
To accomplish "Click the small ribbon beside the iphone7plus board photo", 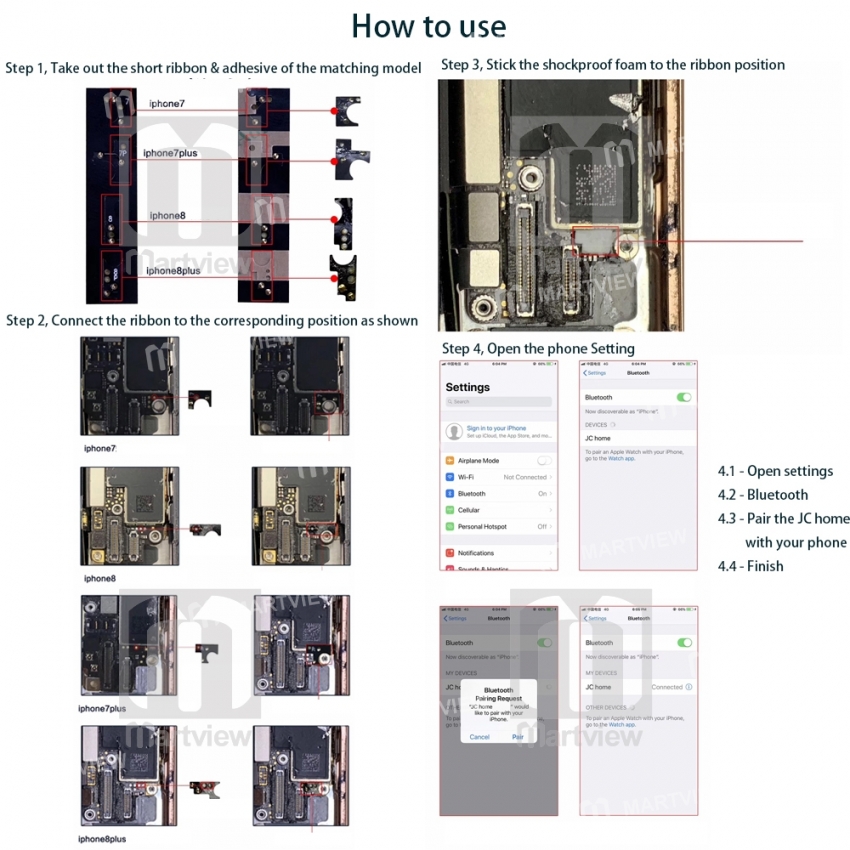I will click(x=207, y=653).
